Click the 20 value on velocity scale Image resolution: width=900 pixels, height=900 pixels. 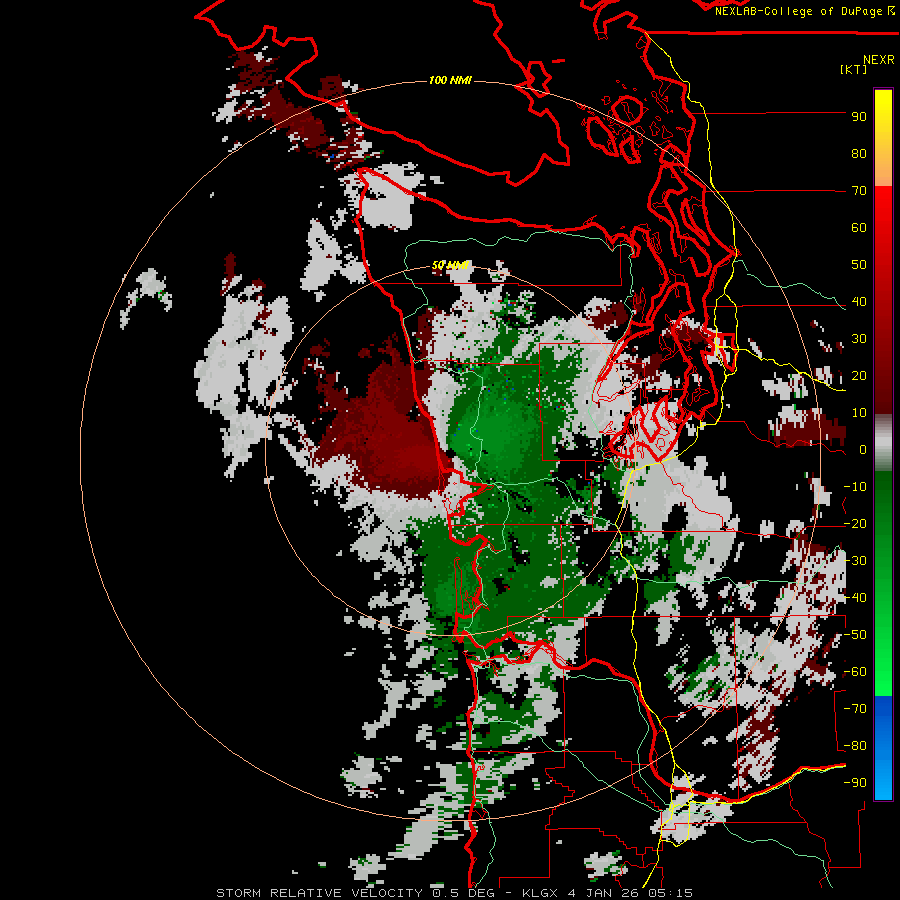[x=859, y=376]
